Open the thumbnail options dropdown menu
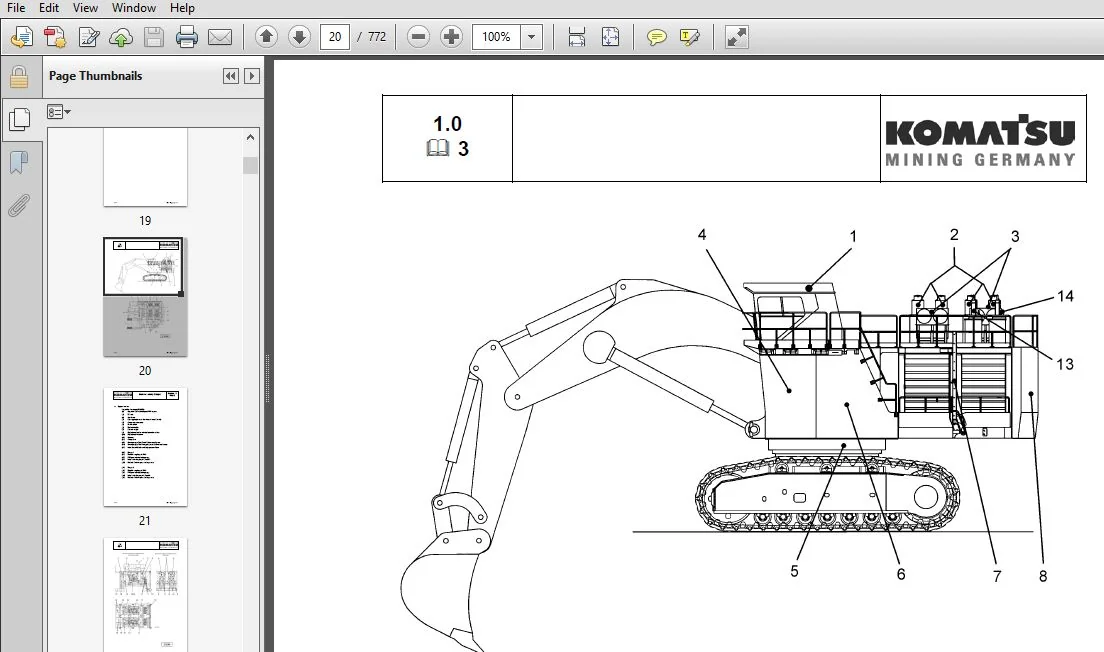The image size is (1104, 652). coord(59,111)
